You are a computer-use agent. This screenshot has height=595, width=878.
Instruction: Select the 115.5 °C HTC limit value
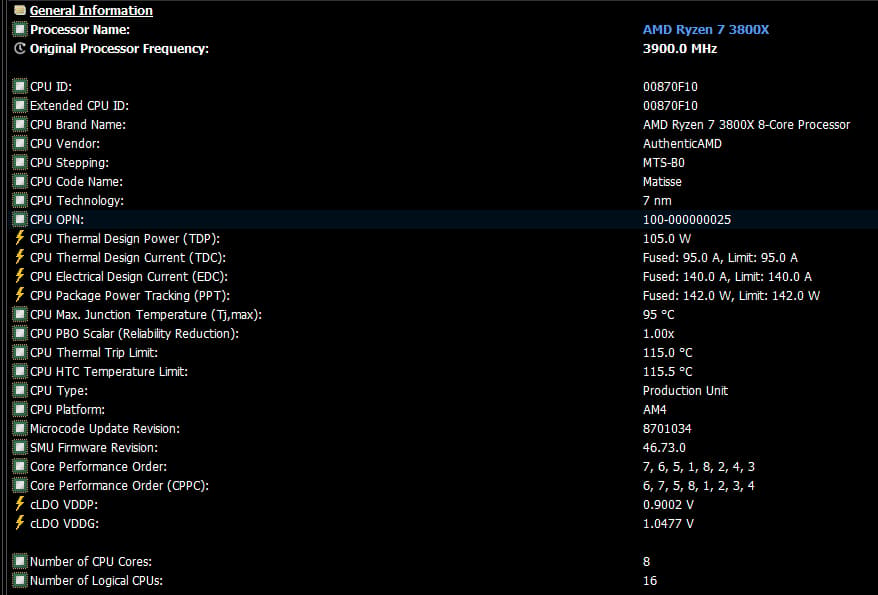coord(667,372)
